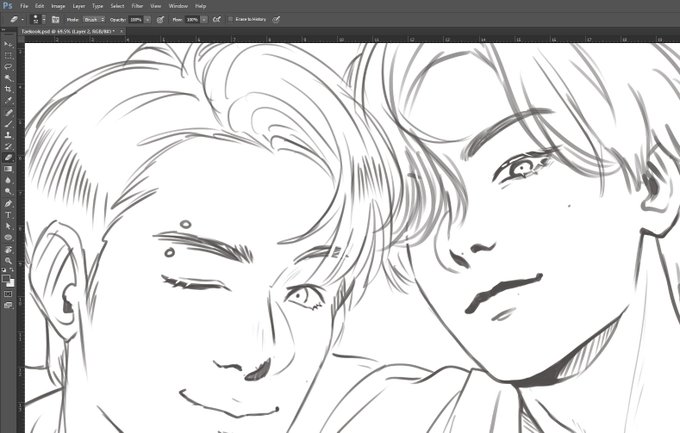The image size is (680, 433).
Task: Select the Zoom tool
Action: tap(8, 261)
